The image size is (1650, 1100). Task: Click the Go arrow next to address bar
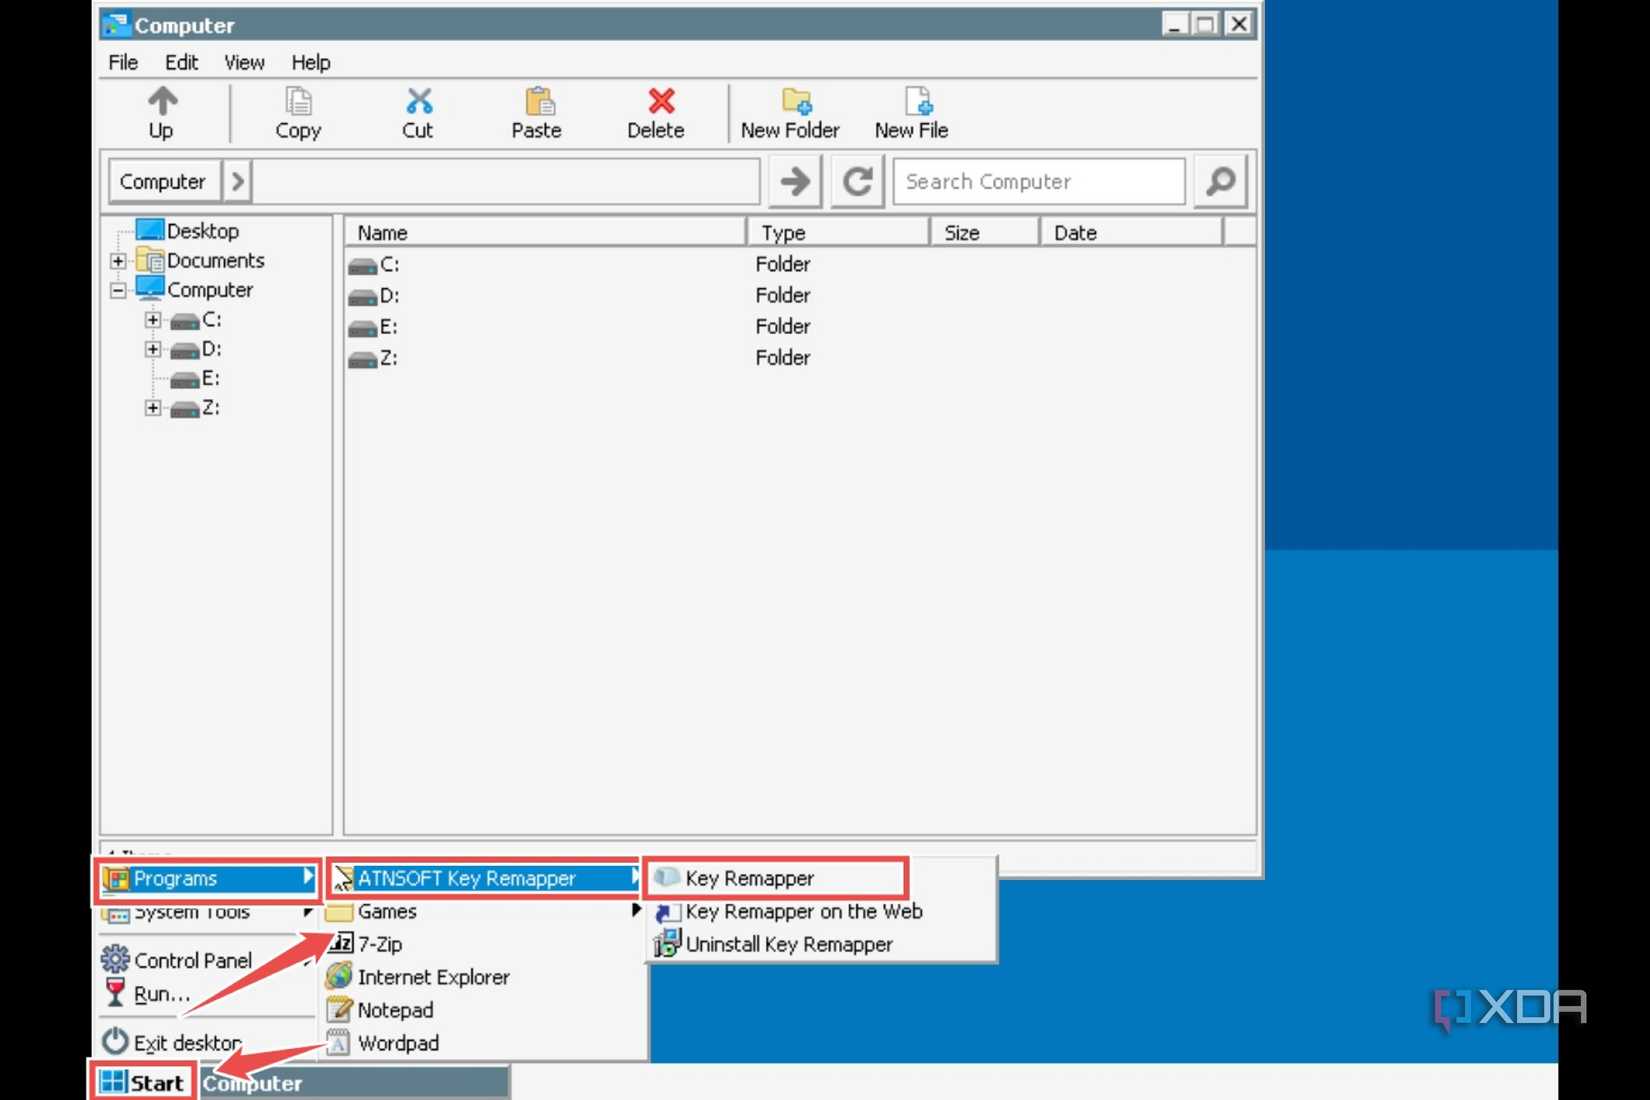coord(796,182)
